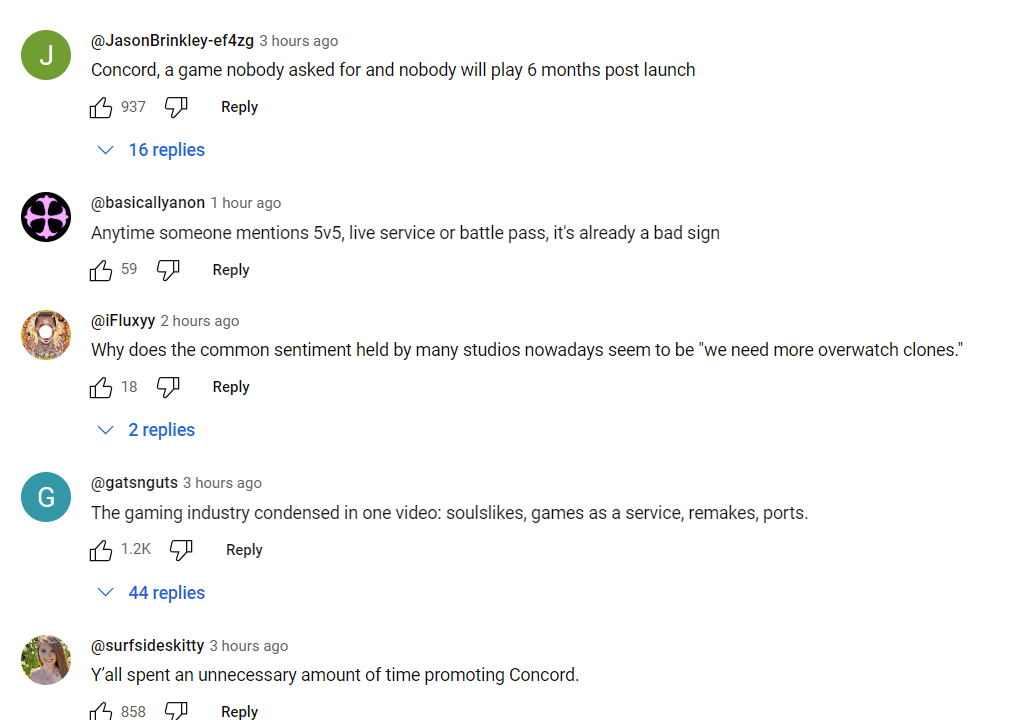Dislike iFluxyy's overwatch clones comment
Viewport: 1009px width, 720px height.
coord(168,387)
